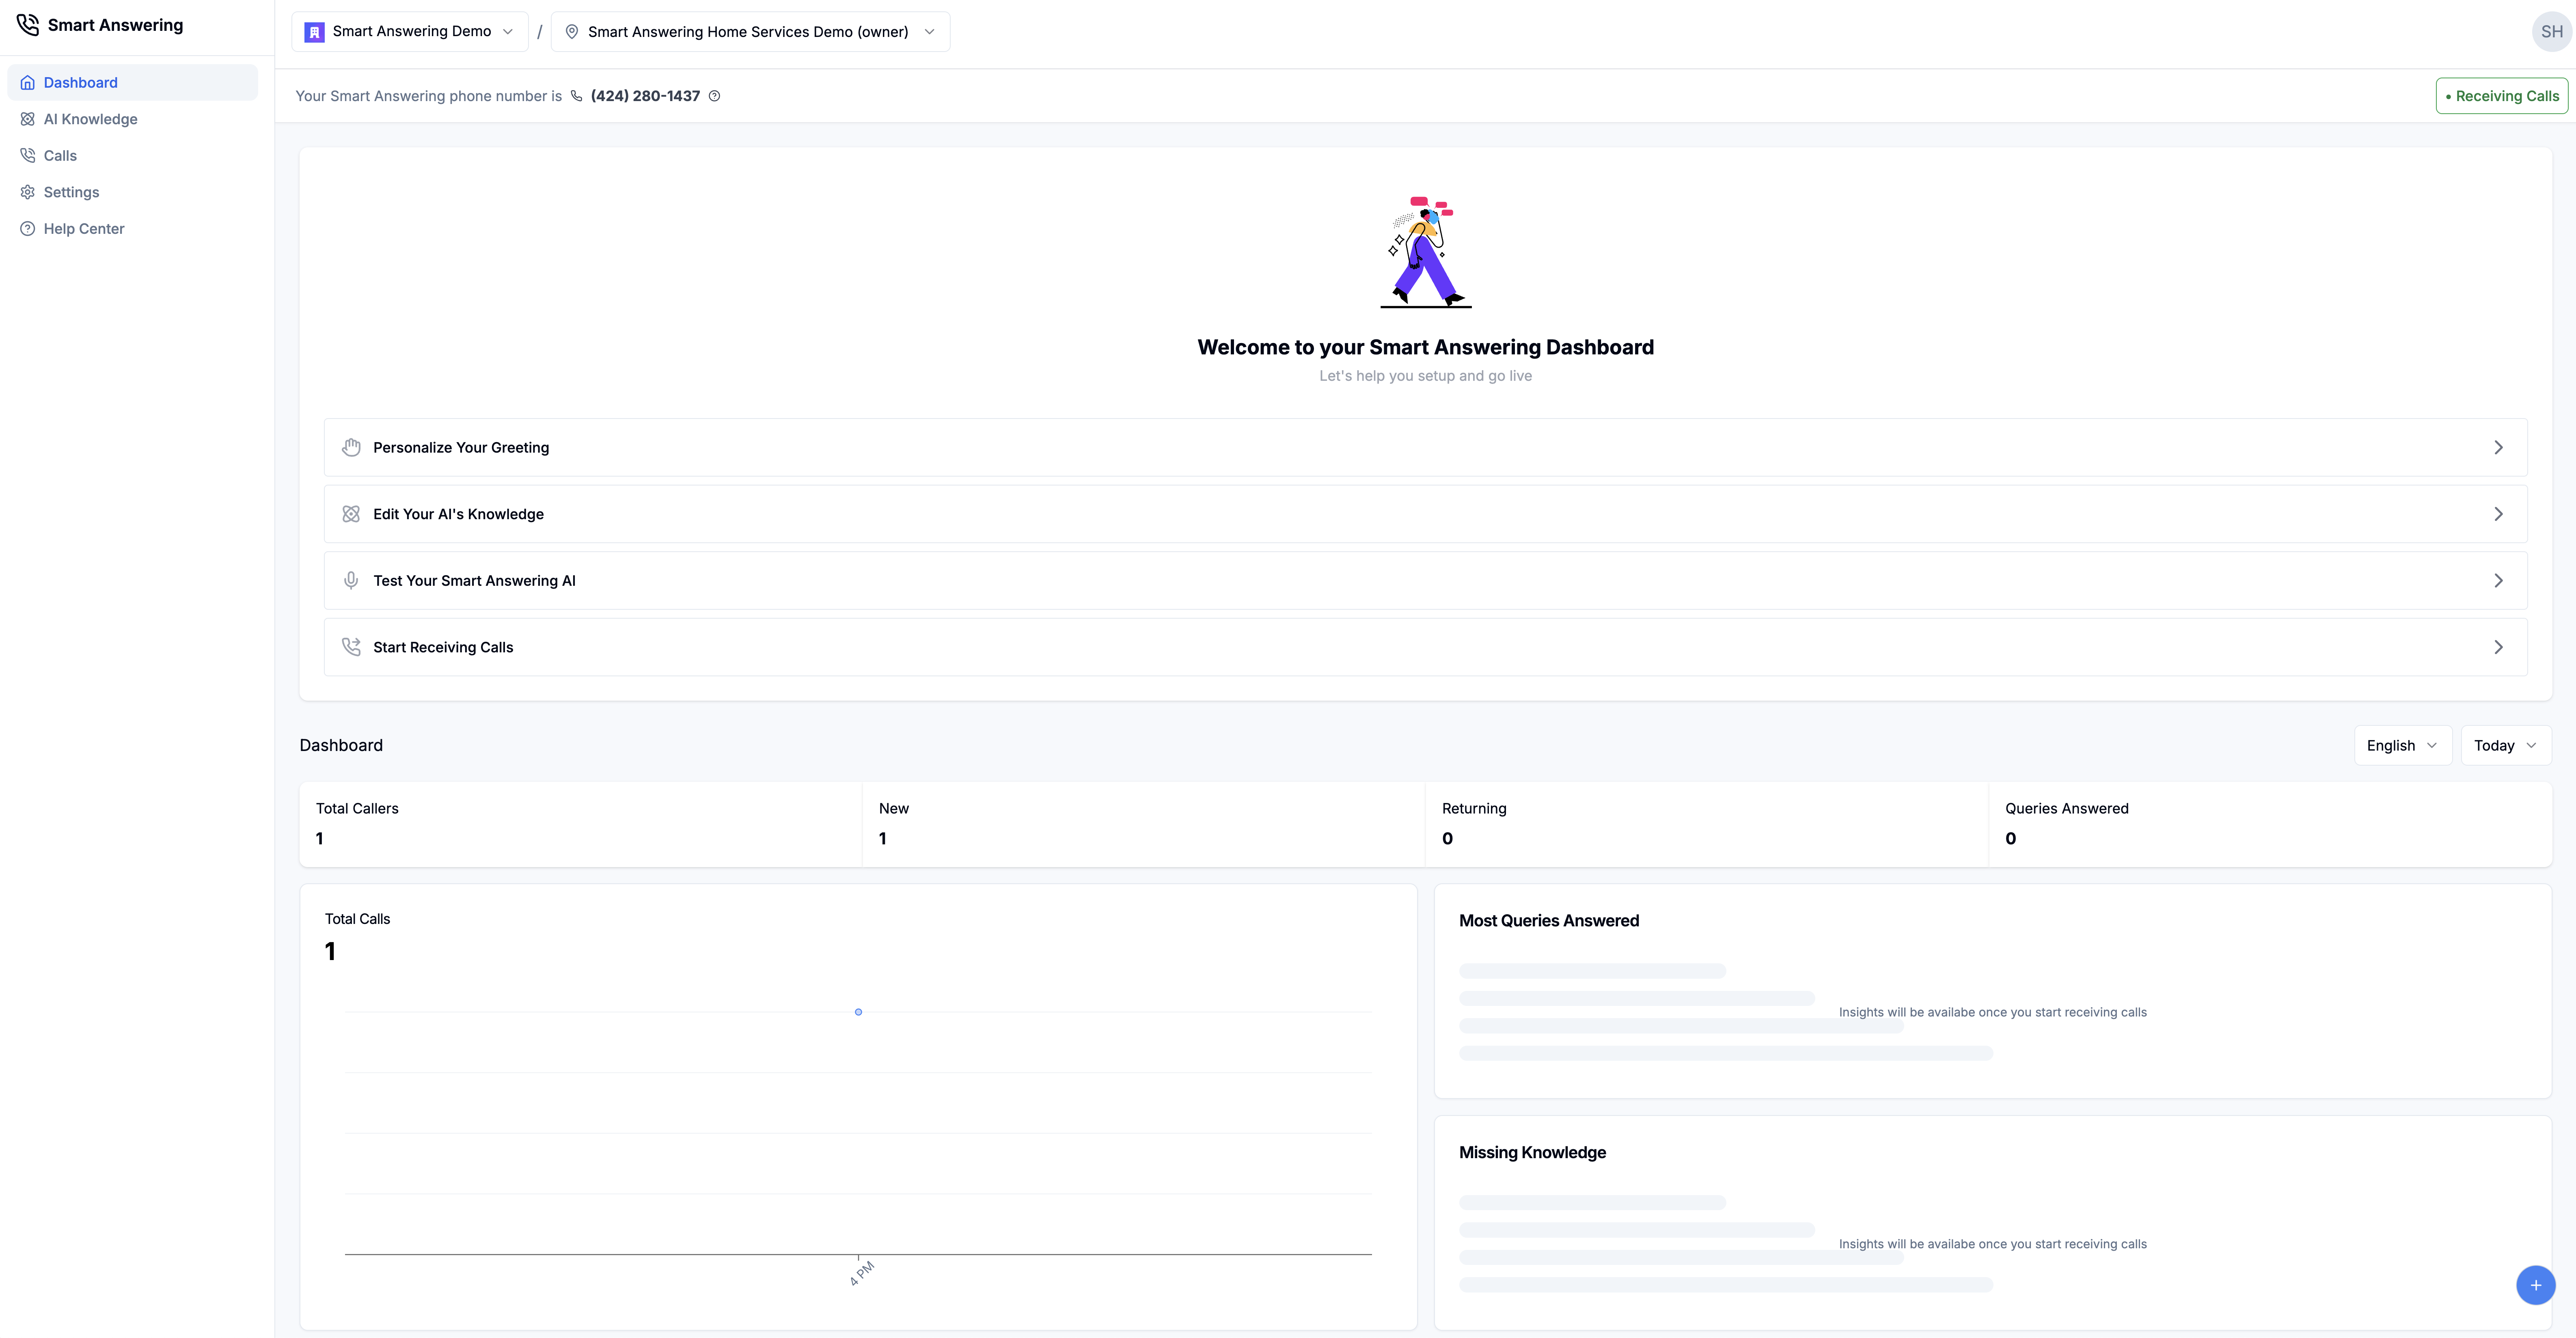Viewport: 2576px width, 1338px height.
Task: Click the atom icon beside Edit Your AI's Knowledge
Action: click(x=351, y=514)
